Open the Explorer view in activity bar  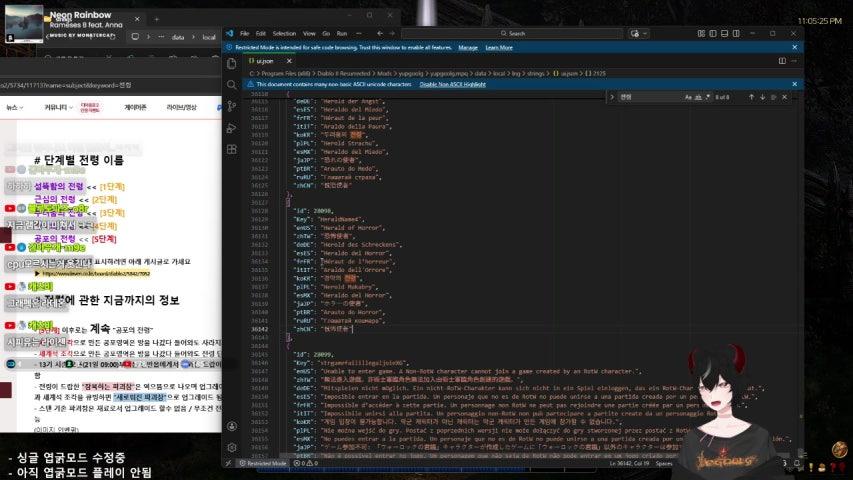pos(232,63)
